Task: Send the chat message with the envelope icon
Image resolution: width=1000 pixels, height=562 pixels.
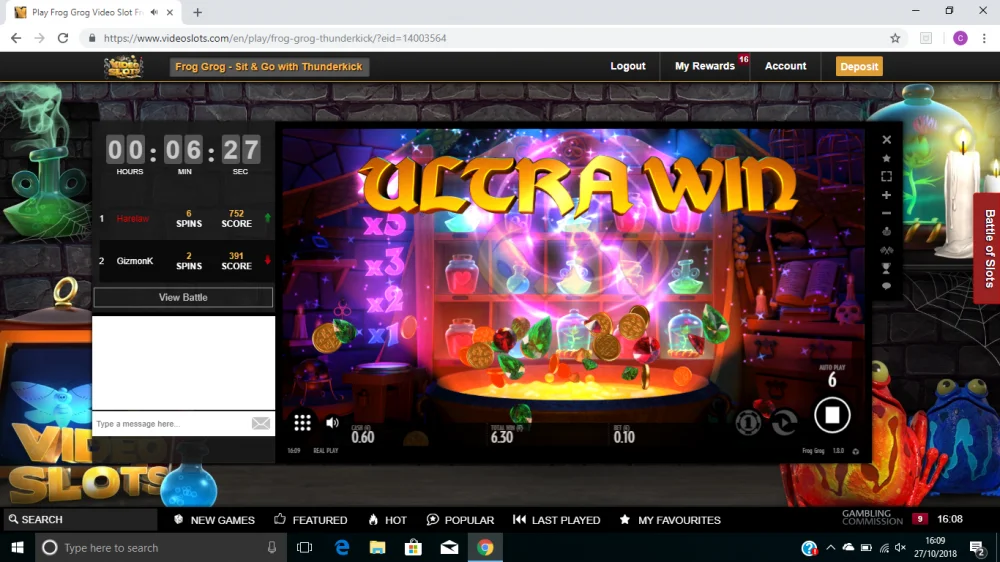Action: (261, 424)
